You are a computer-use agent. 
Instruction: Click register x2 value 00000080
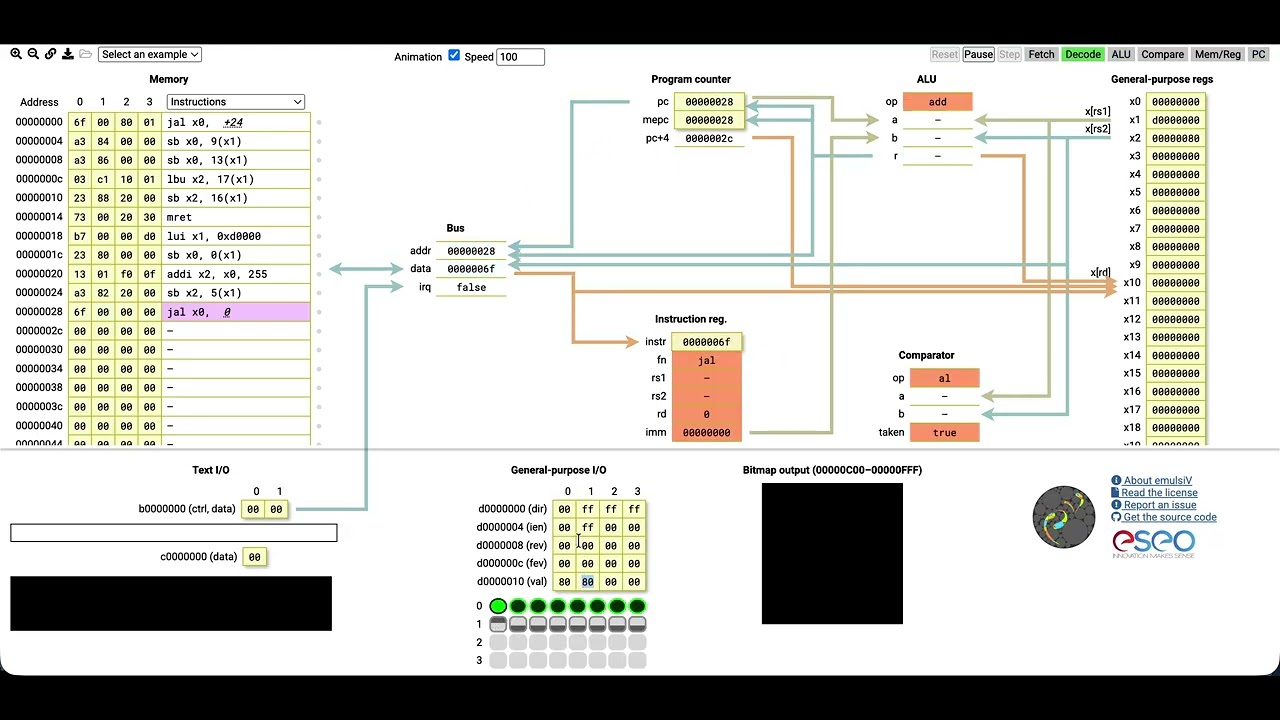[1176, 138]
